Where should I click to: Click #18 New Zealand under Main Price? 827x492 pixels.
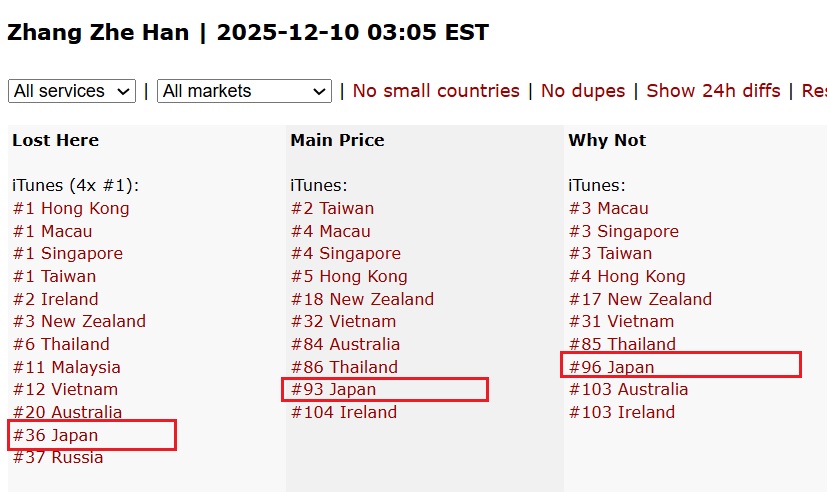click(362, 299)
